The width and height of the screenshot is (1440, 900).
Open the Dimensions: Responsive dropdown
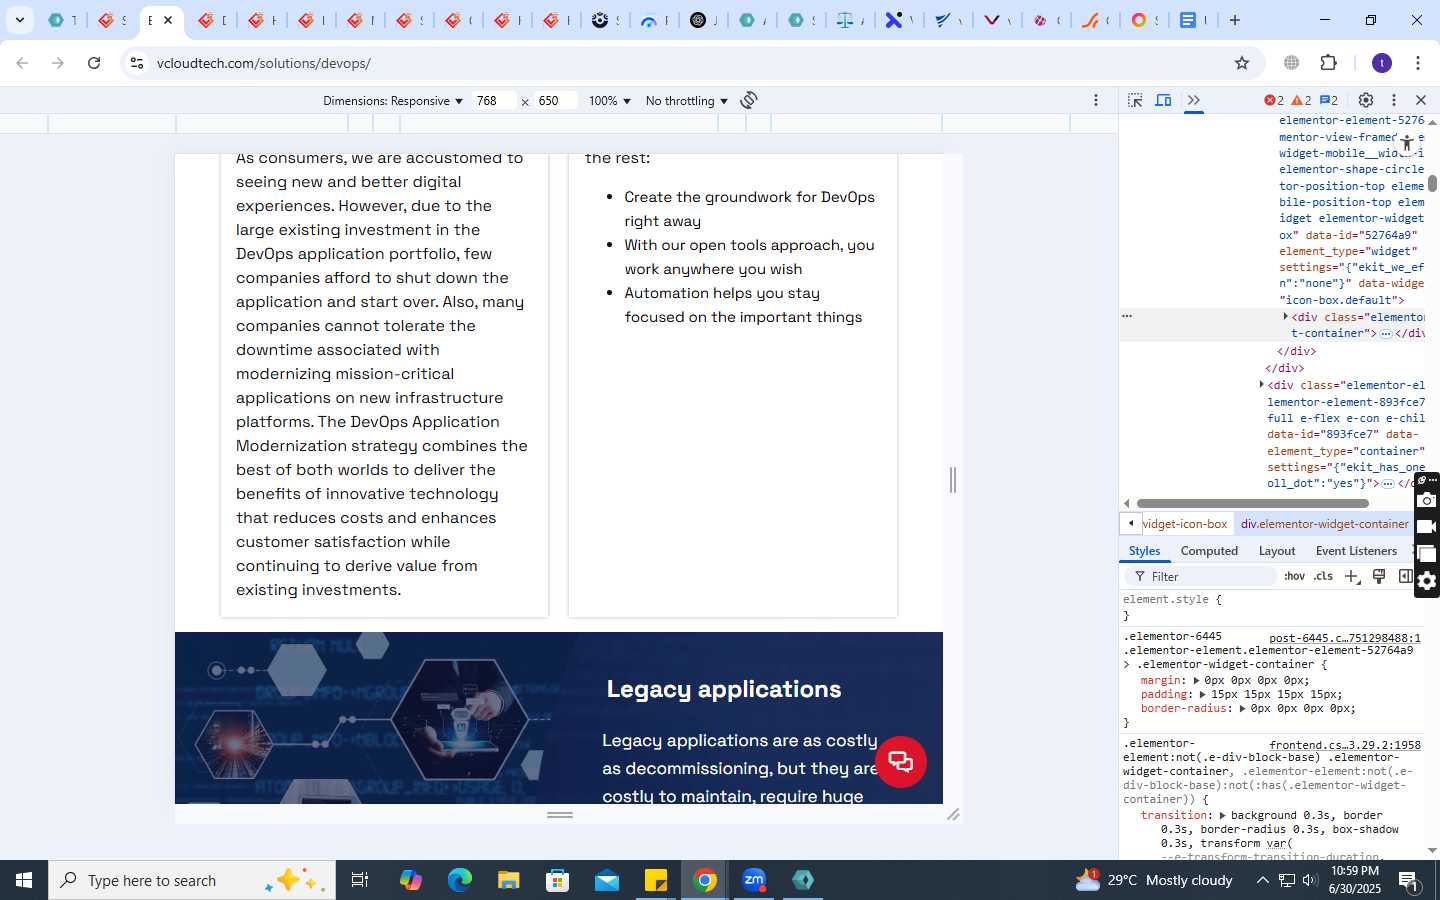393,101
